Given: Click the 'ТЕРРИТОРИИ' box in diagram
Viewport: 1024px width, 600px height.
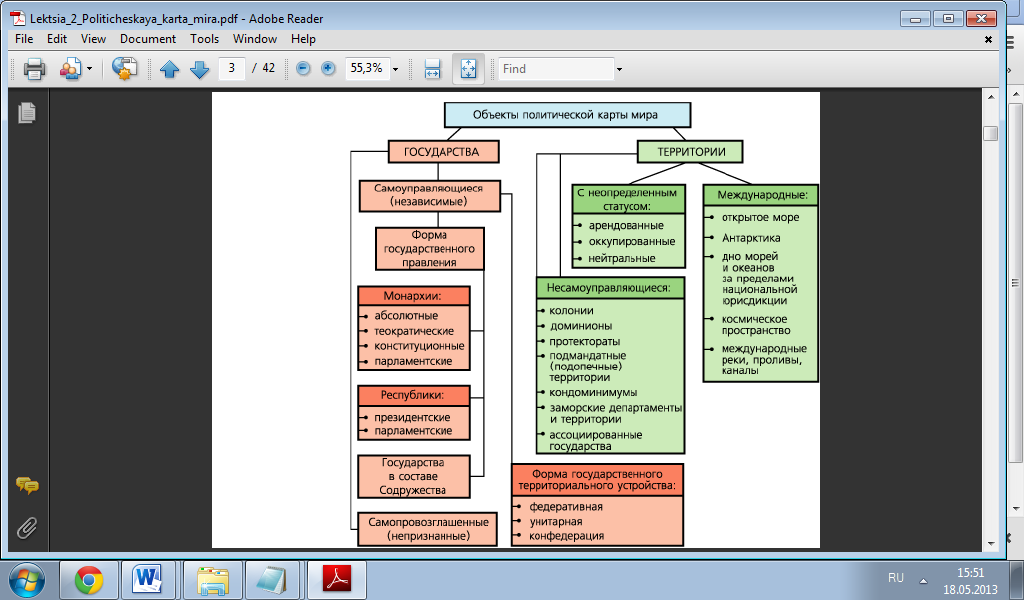Looking at the screenshot, I should (x=691, y=151).
